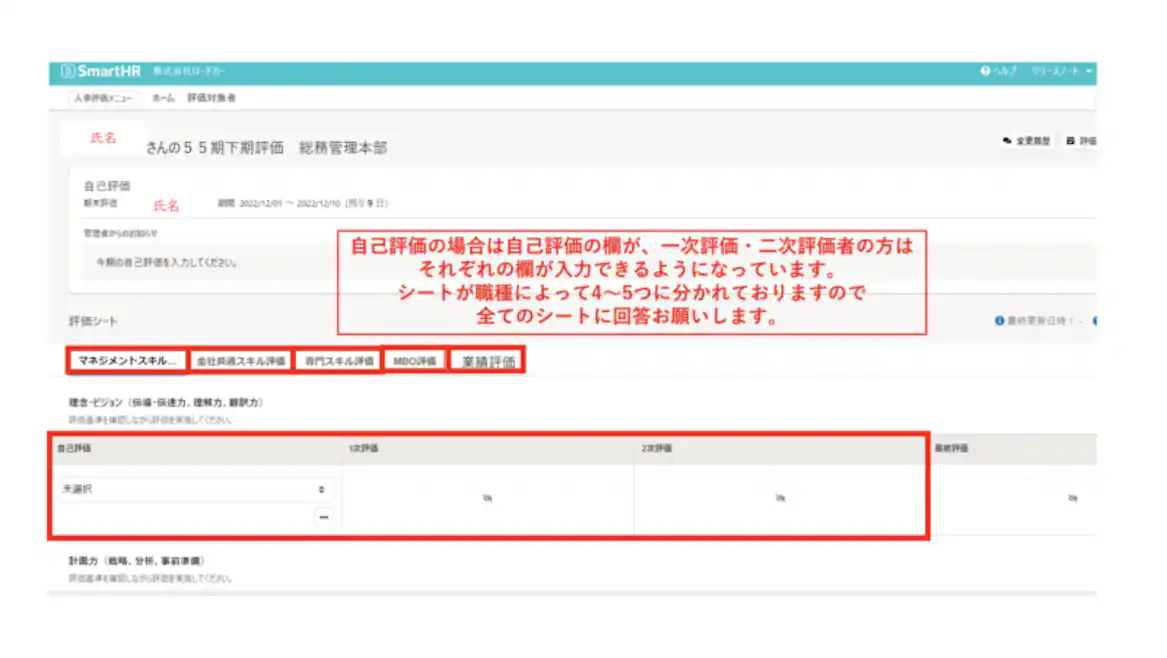Open the 評価対象者 link
Image resolution: width=1167 pixels, height=658 pixels.
click(212, 98)
